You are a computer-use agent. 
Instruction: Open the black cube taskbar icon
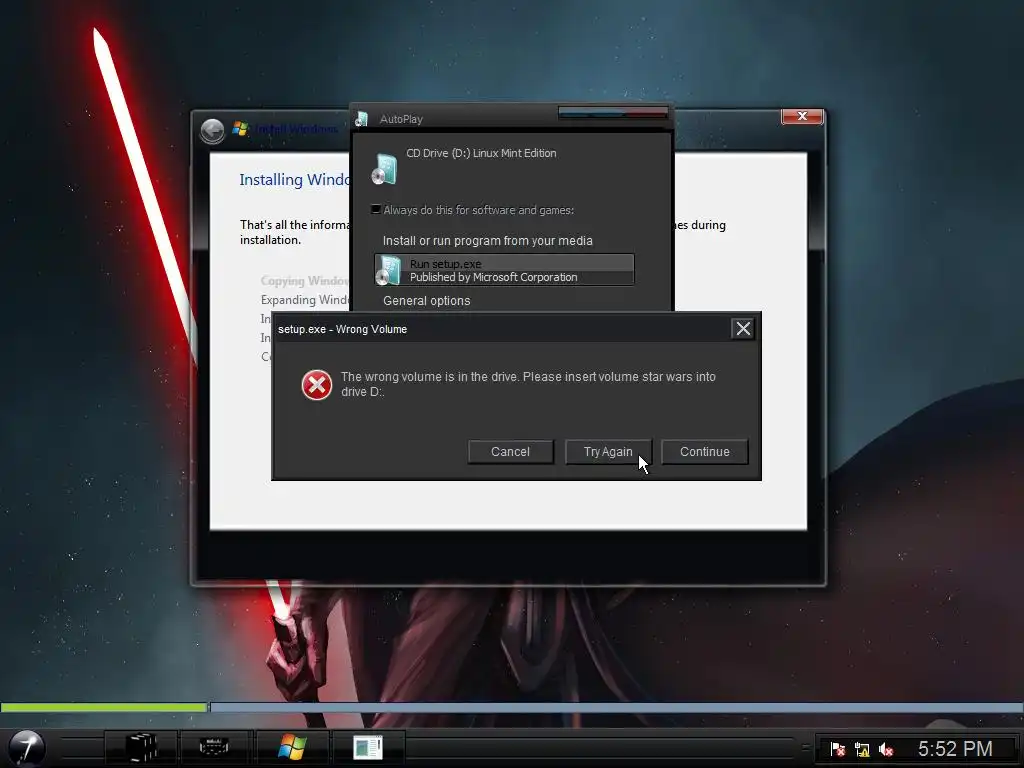[141, 747]
